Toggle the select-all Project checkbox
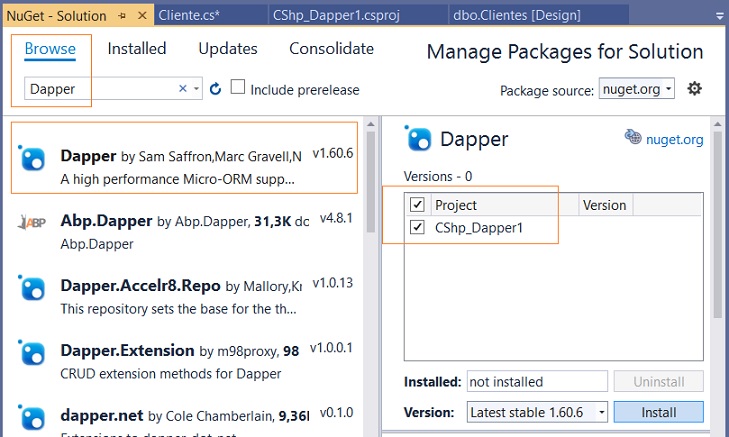Screen dimensions: 729x437 pos(417,204)
